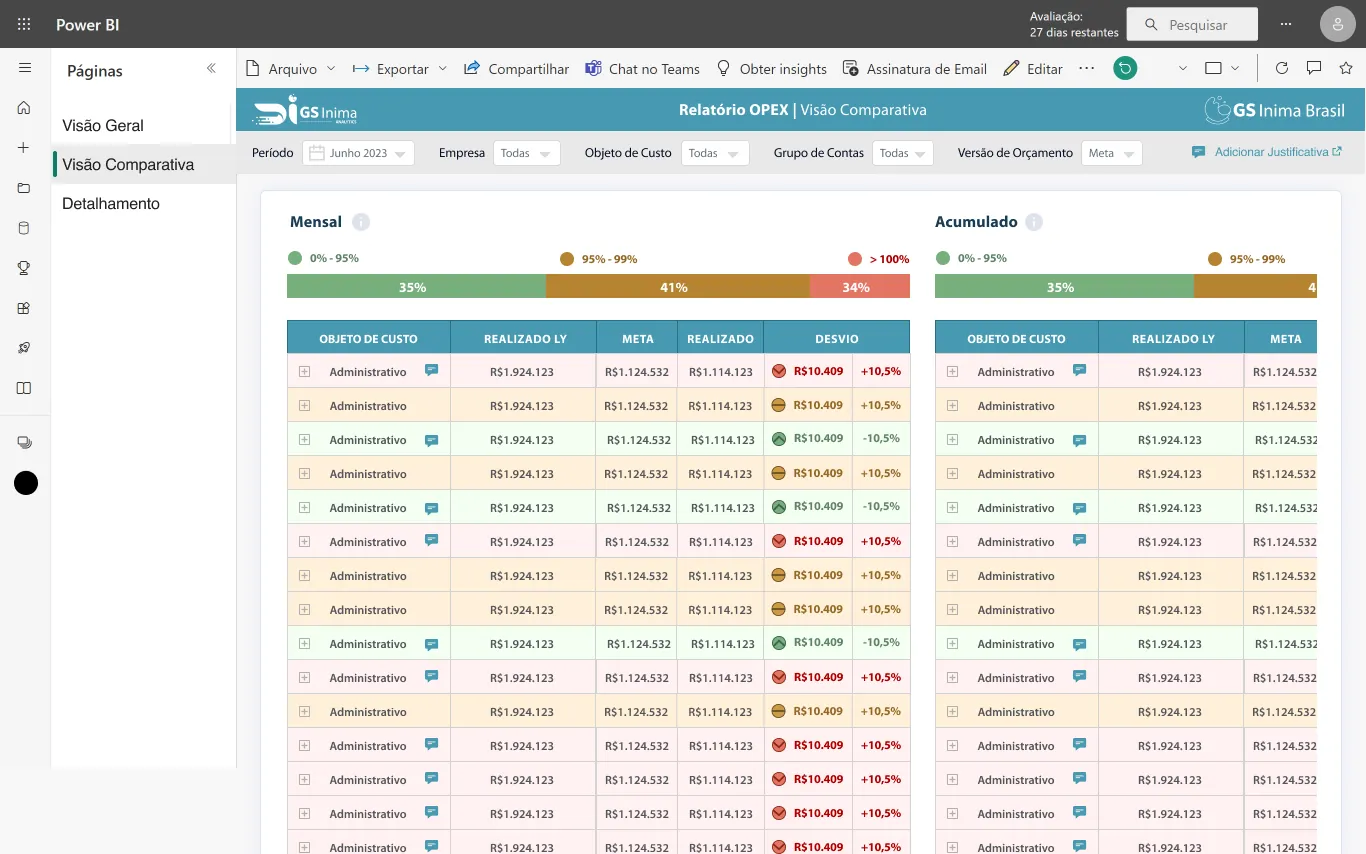Go to Home in left sidebar
The image size is (1366, 854).
24,108
